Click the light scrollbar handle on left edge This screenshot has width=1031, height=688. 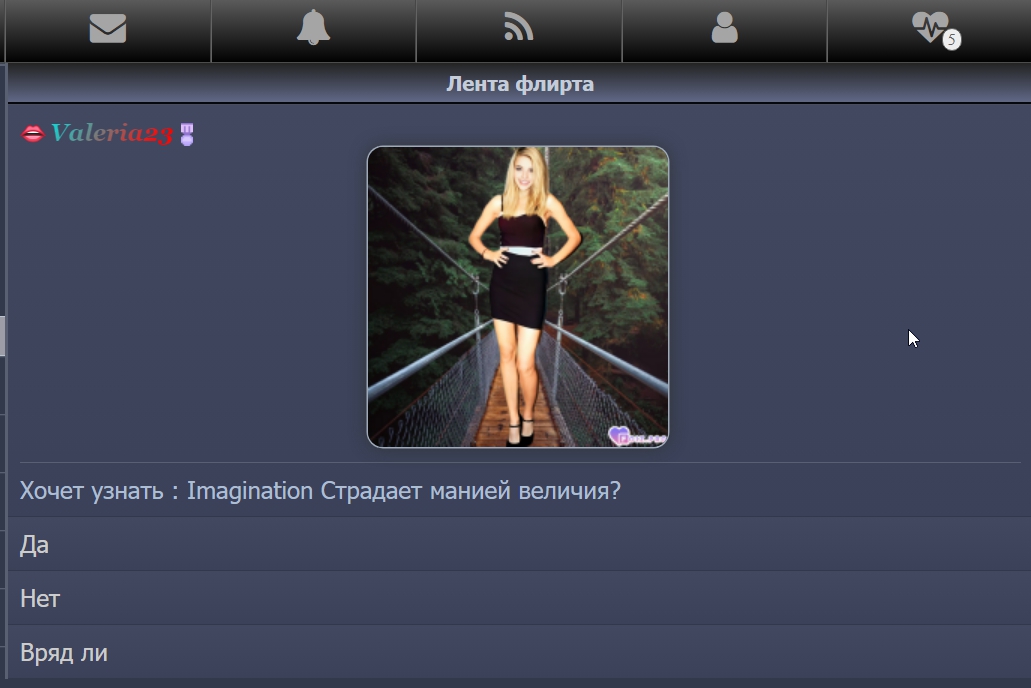click(x=3, y=336)
